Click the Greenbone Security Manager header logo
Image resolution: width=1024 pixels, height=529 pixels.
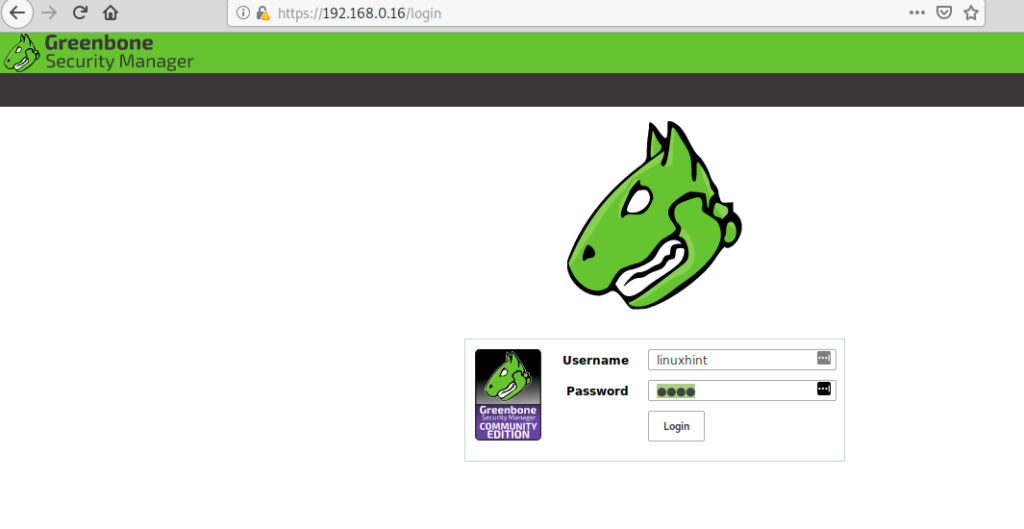[99, 52]
